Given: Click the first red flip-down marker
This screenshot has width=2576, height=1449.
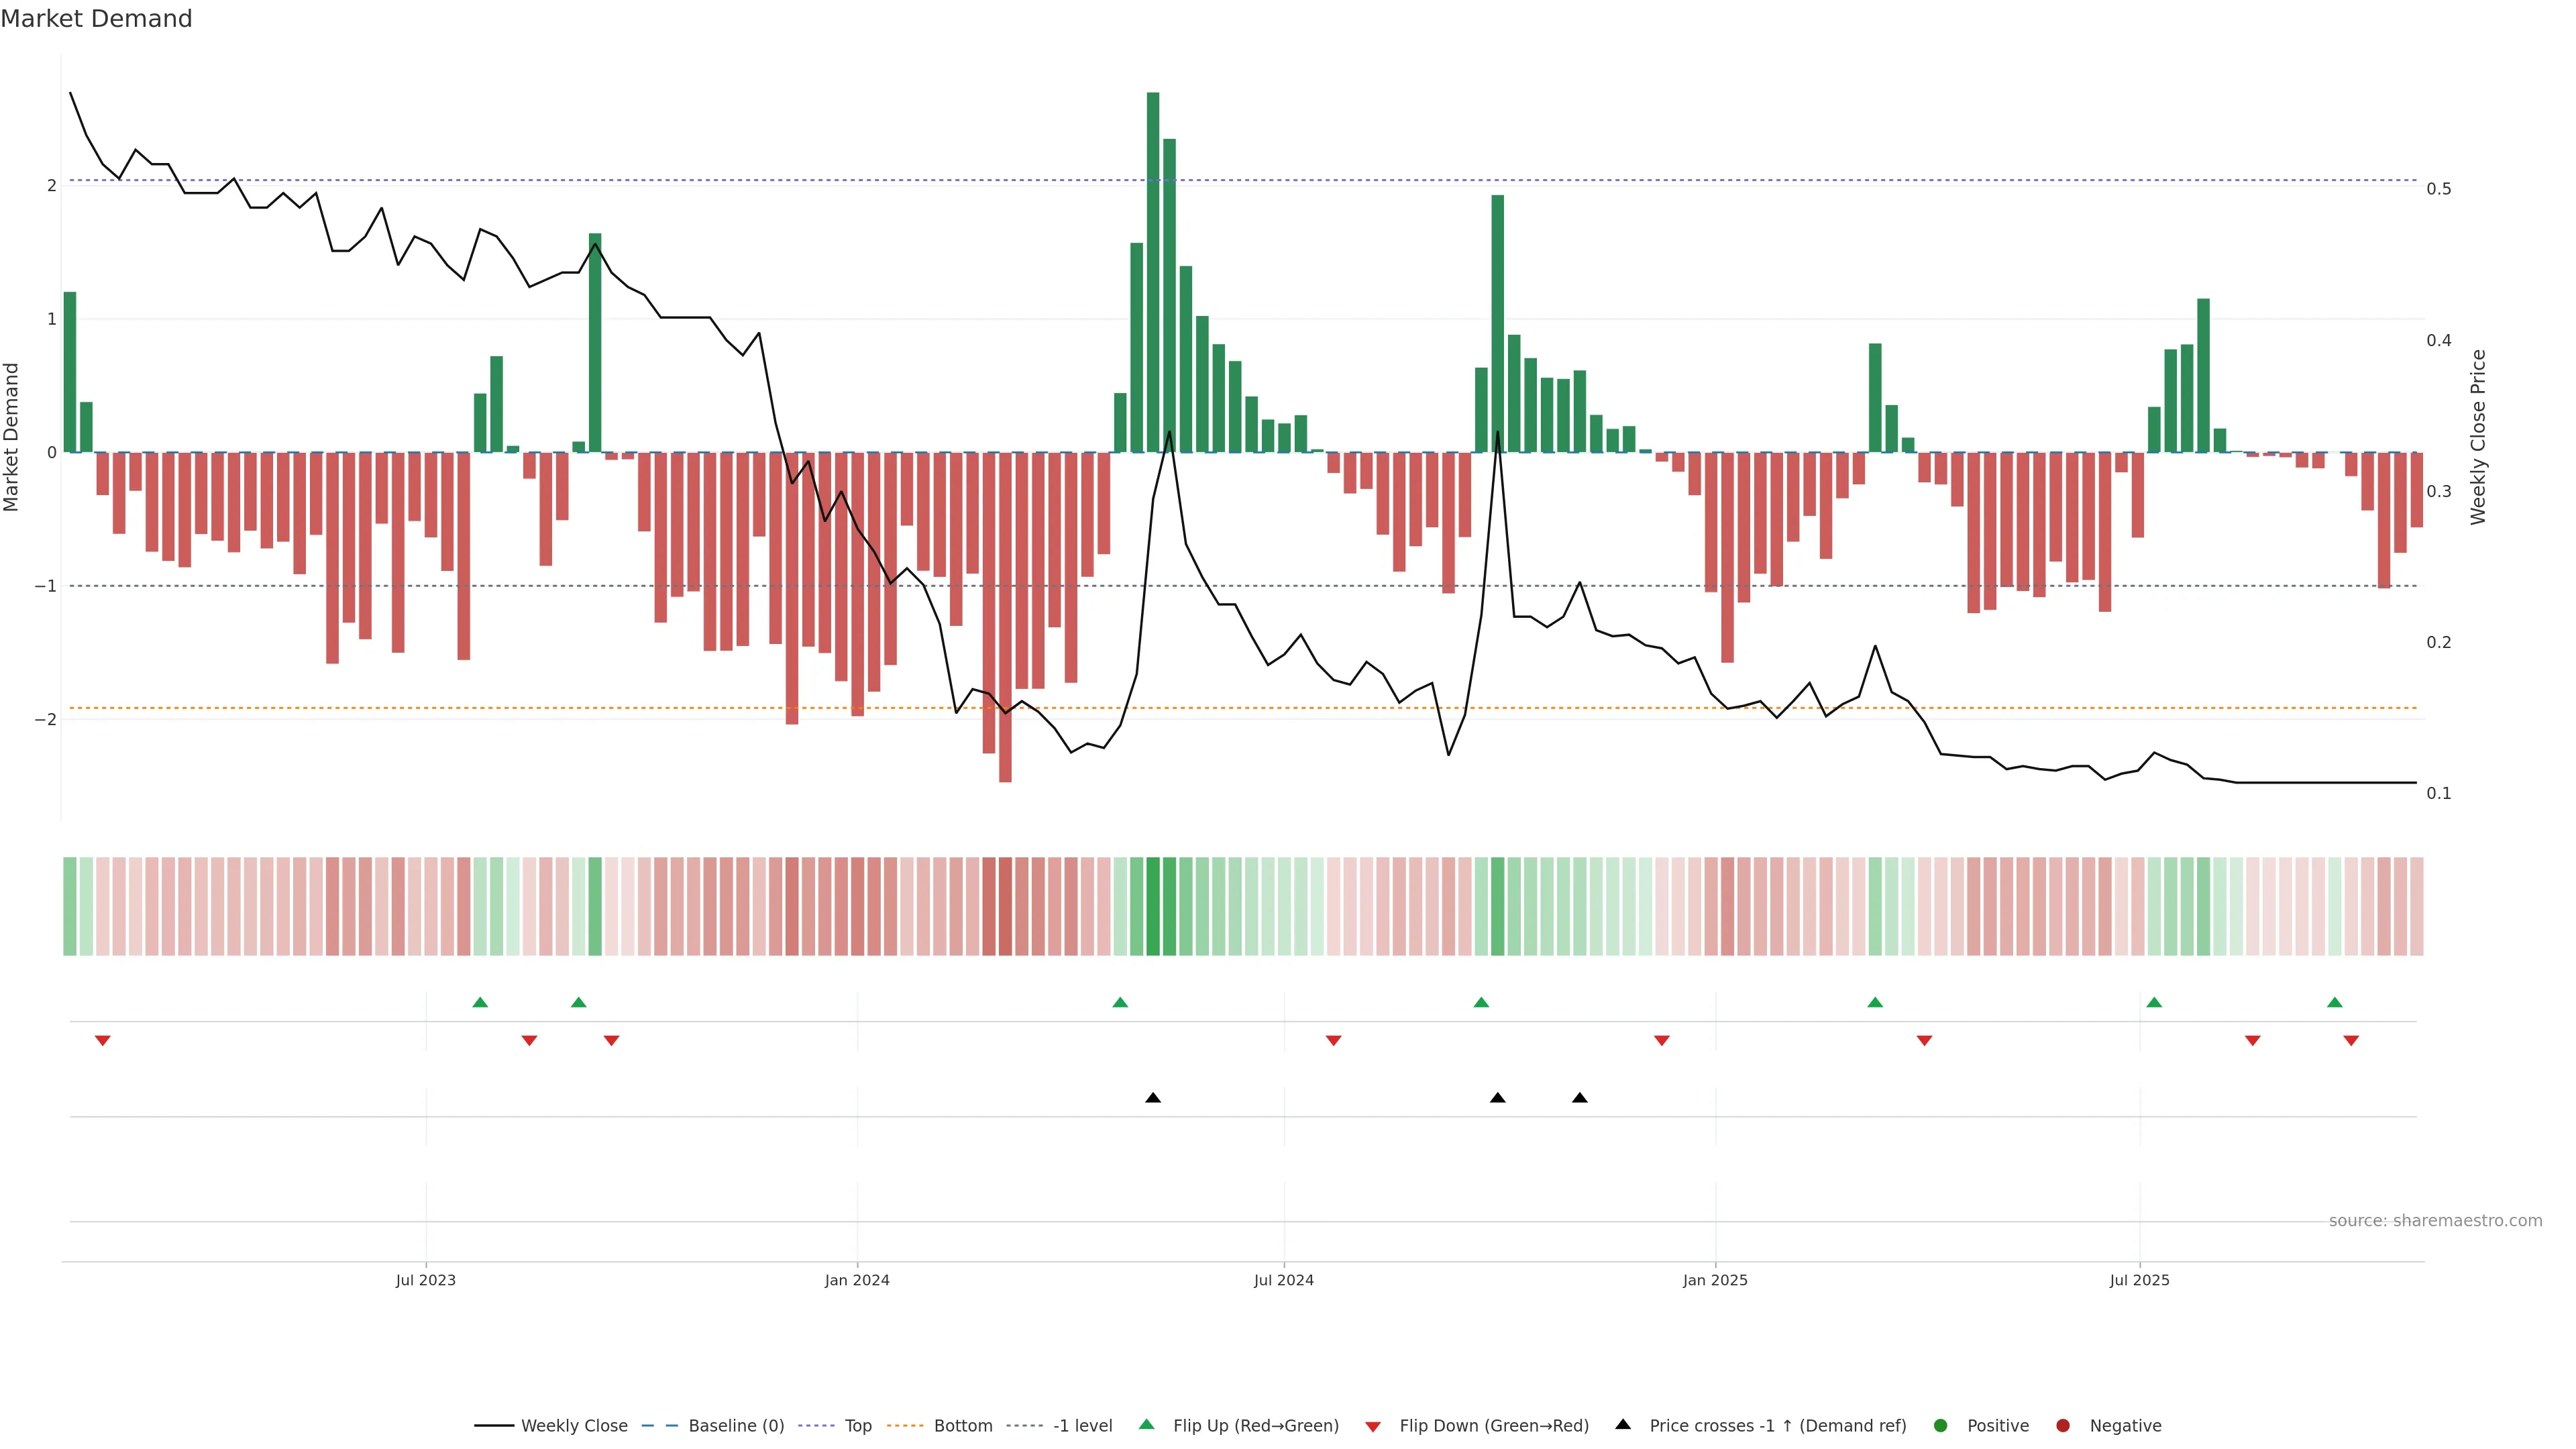Looking at the screenshot, I should [x=102, y=1041].
